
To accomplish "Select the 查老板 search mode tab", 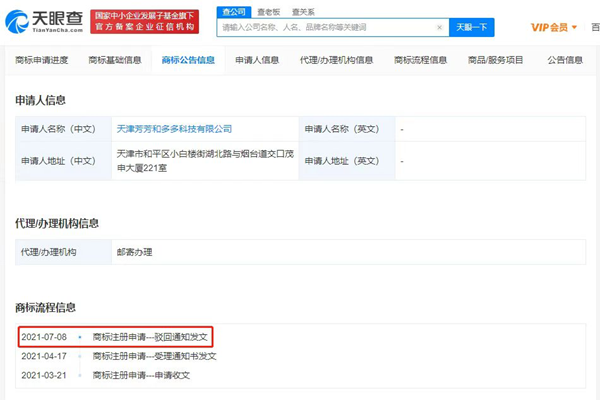I will [x=264, y=11].
